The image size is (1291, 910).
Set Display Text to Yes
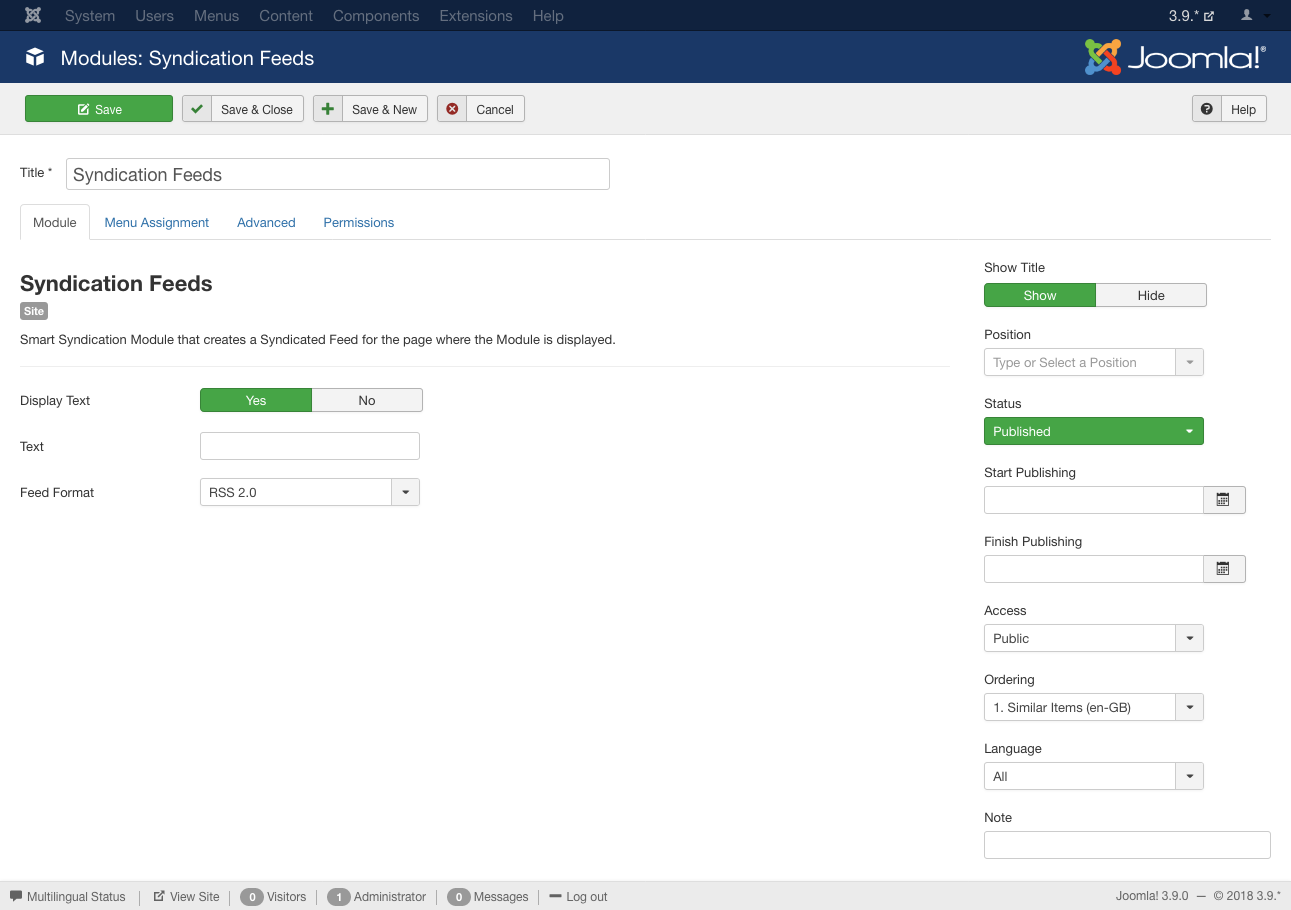coord(256,400)
